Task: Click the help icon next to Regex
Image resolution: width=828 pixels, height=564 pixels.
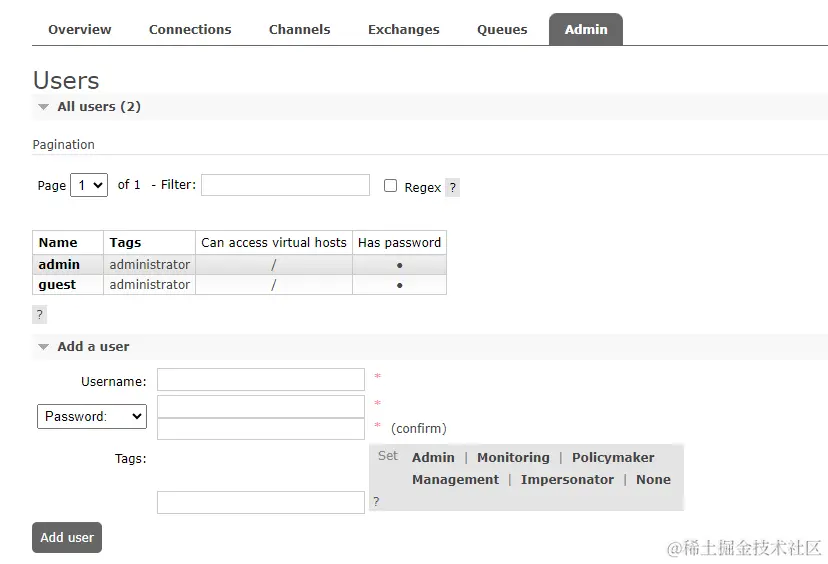Action: point(452,187)
